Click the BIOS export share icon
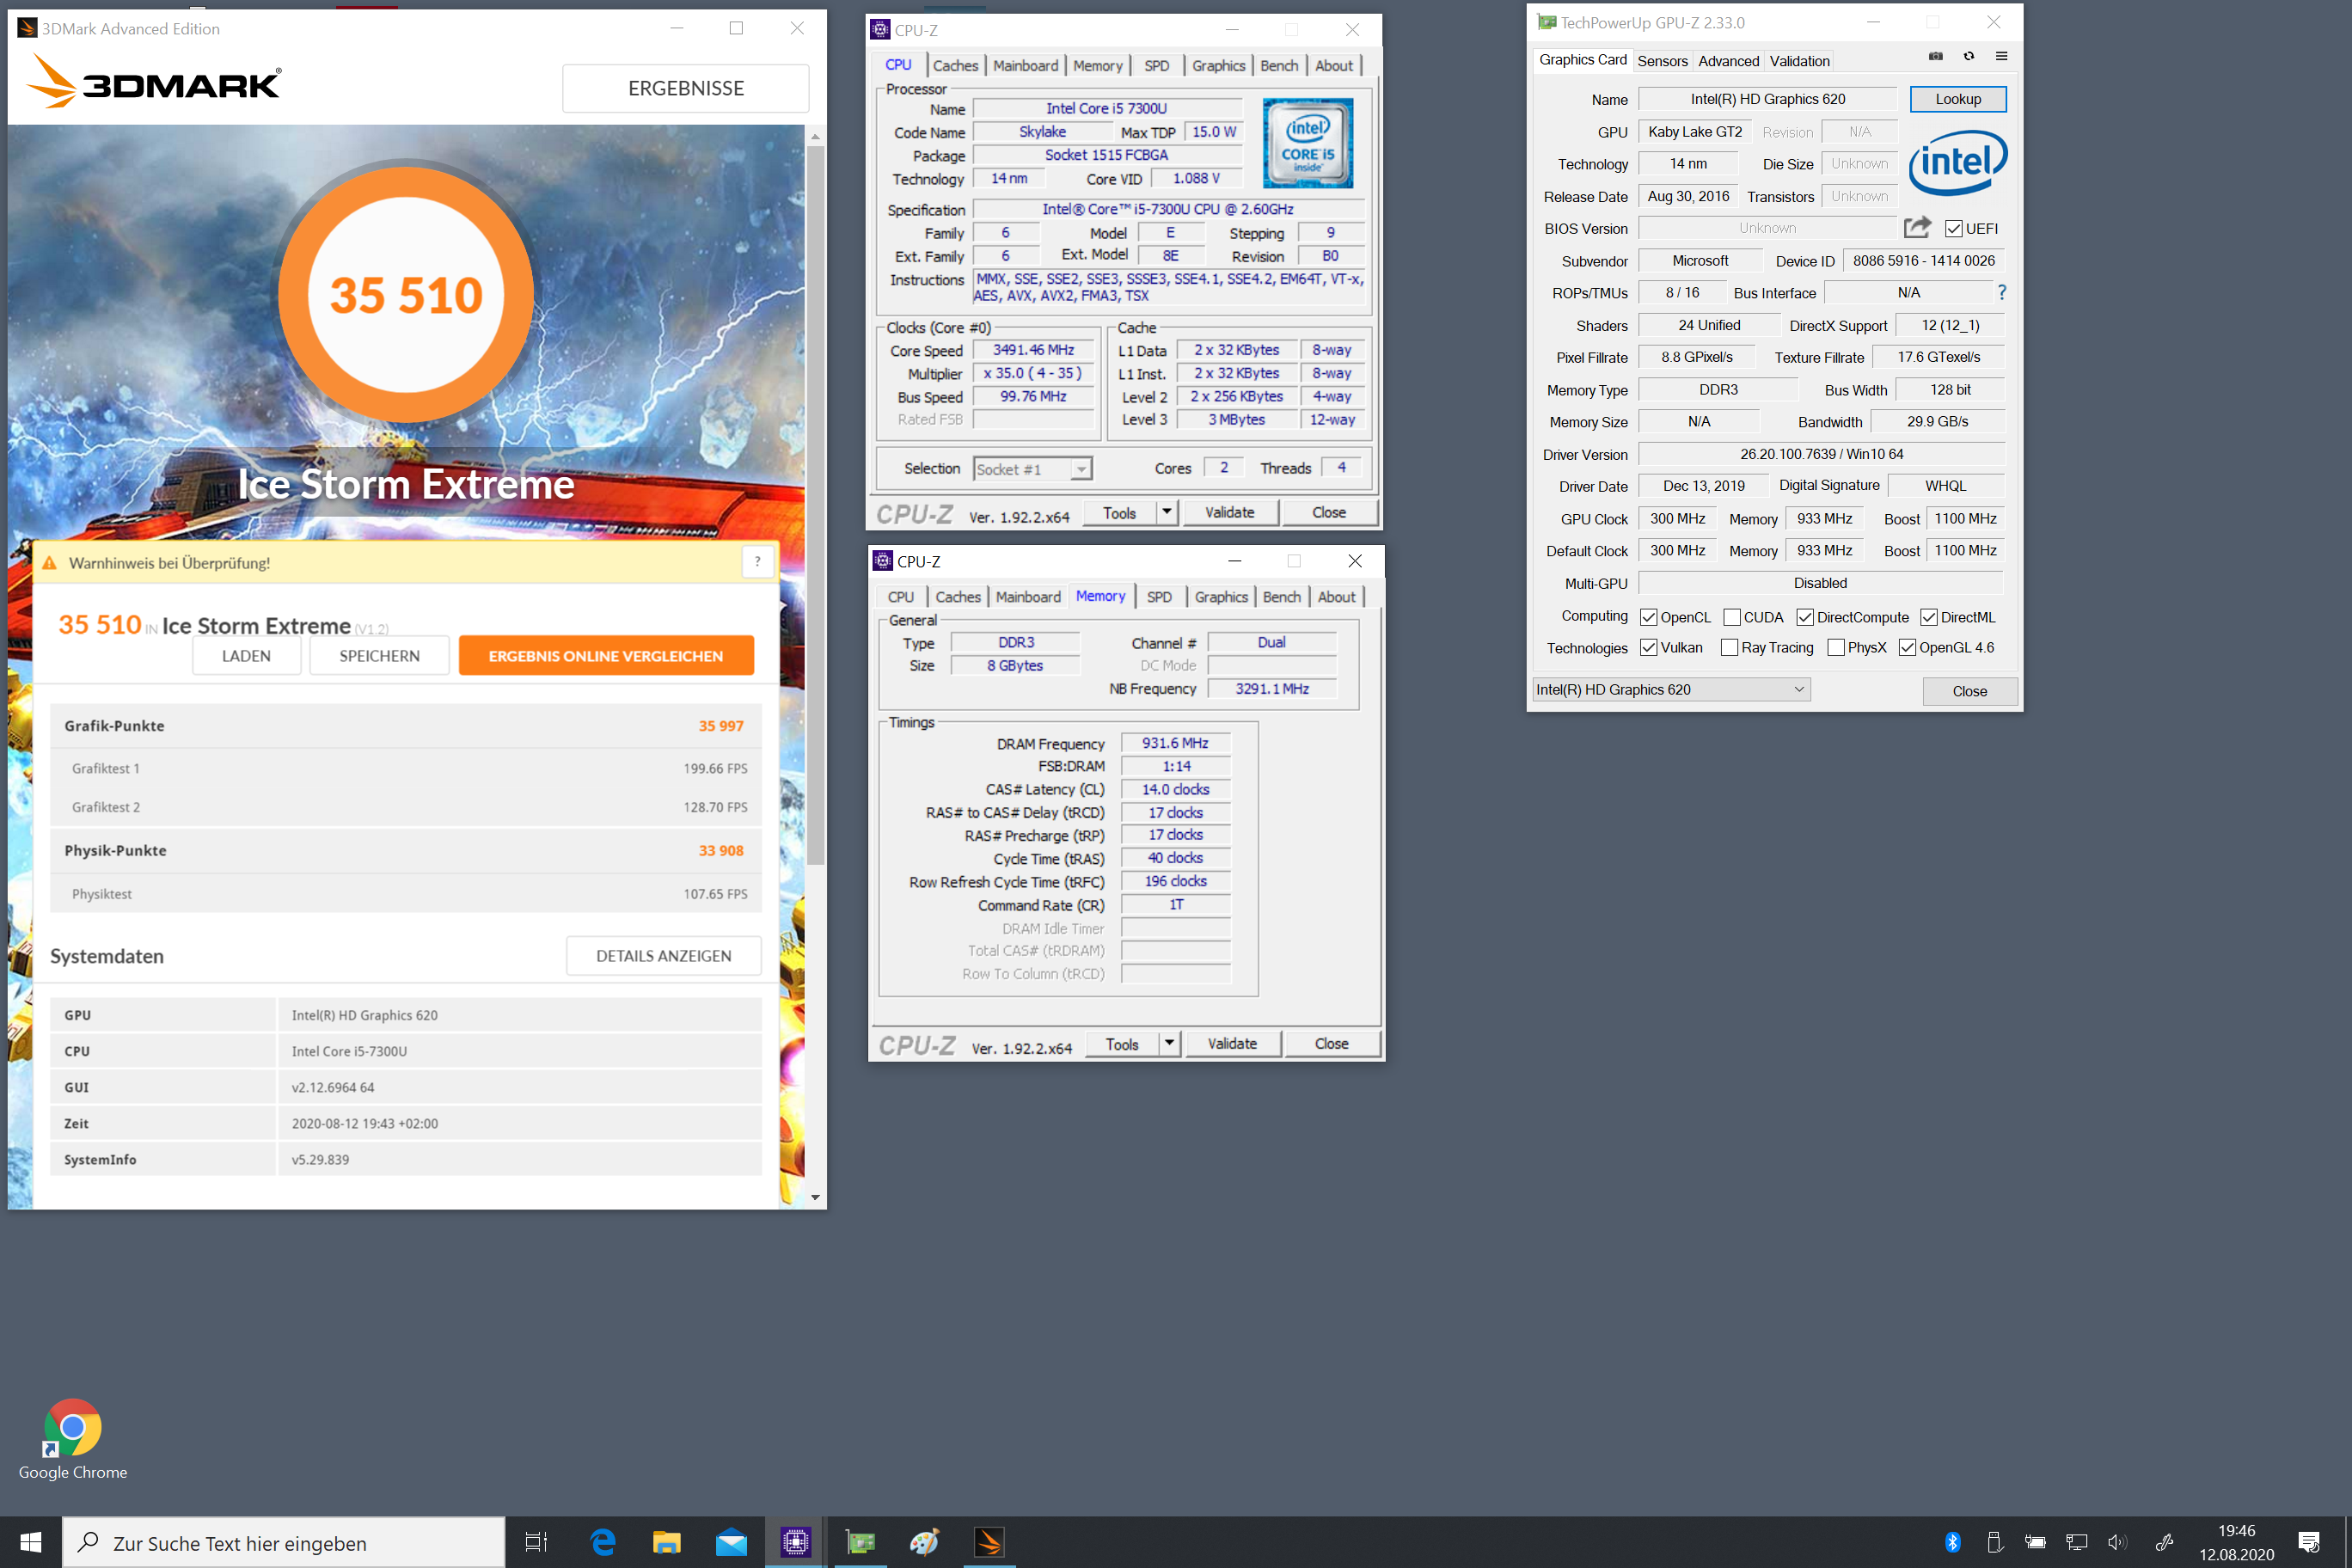This screenshot has height=1568, width=2352. coord(1917,228)
